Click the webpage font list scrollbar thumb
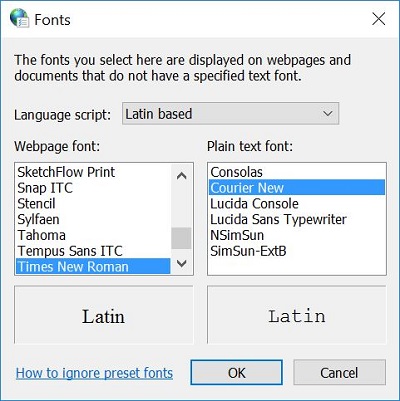Image resolution: width=400 pixels, height=401 pixels. 181,238
